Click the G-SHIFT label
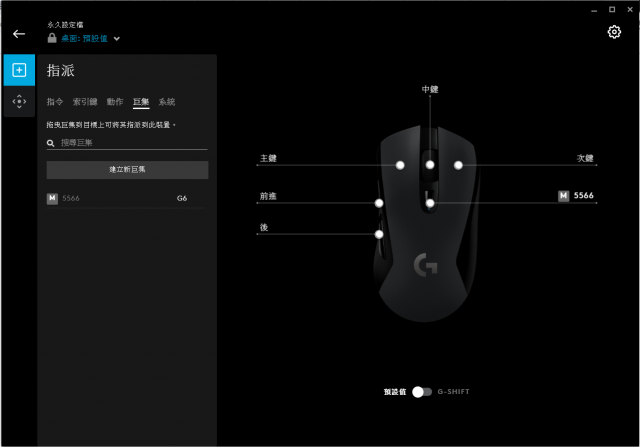640x447 pixels. click(453, 392)
